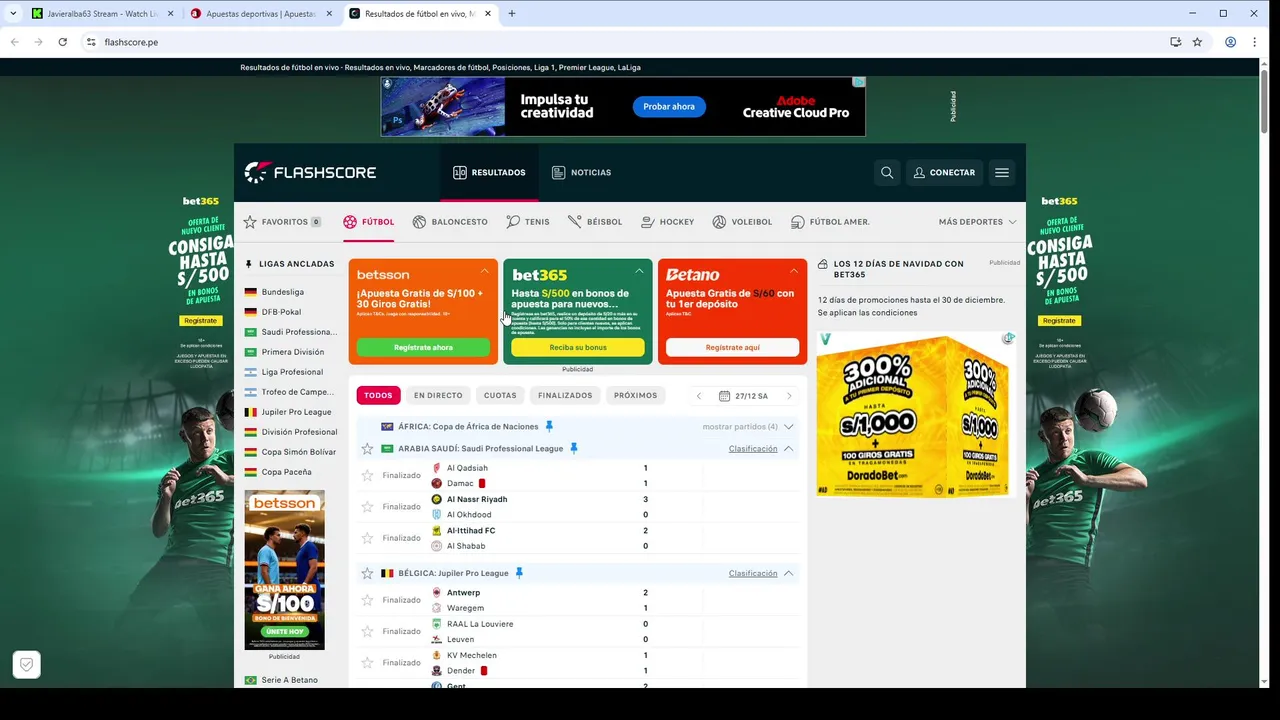Screen dimensions: 1280x720
Task: Click the Tenis racket icon
Action: tap(513, 222)
